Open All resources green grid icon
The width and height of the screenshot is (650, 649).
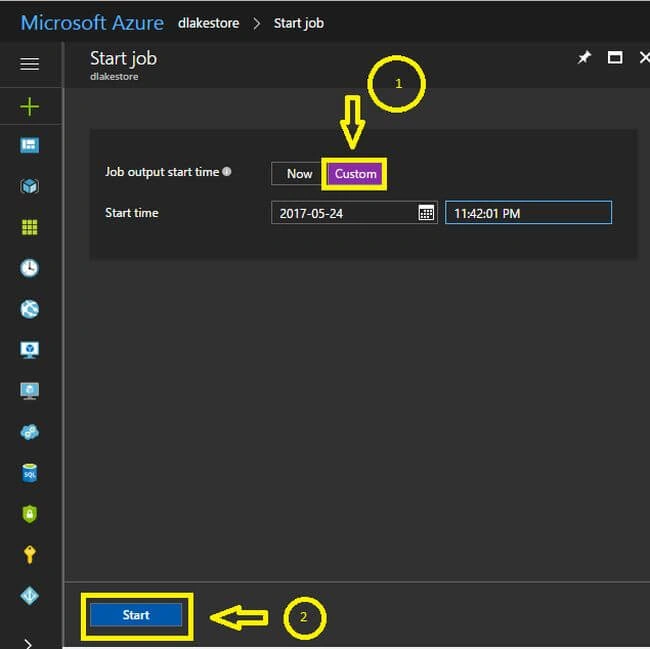click(29, 227)
